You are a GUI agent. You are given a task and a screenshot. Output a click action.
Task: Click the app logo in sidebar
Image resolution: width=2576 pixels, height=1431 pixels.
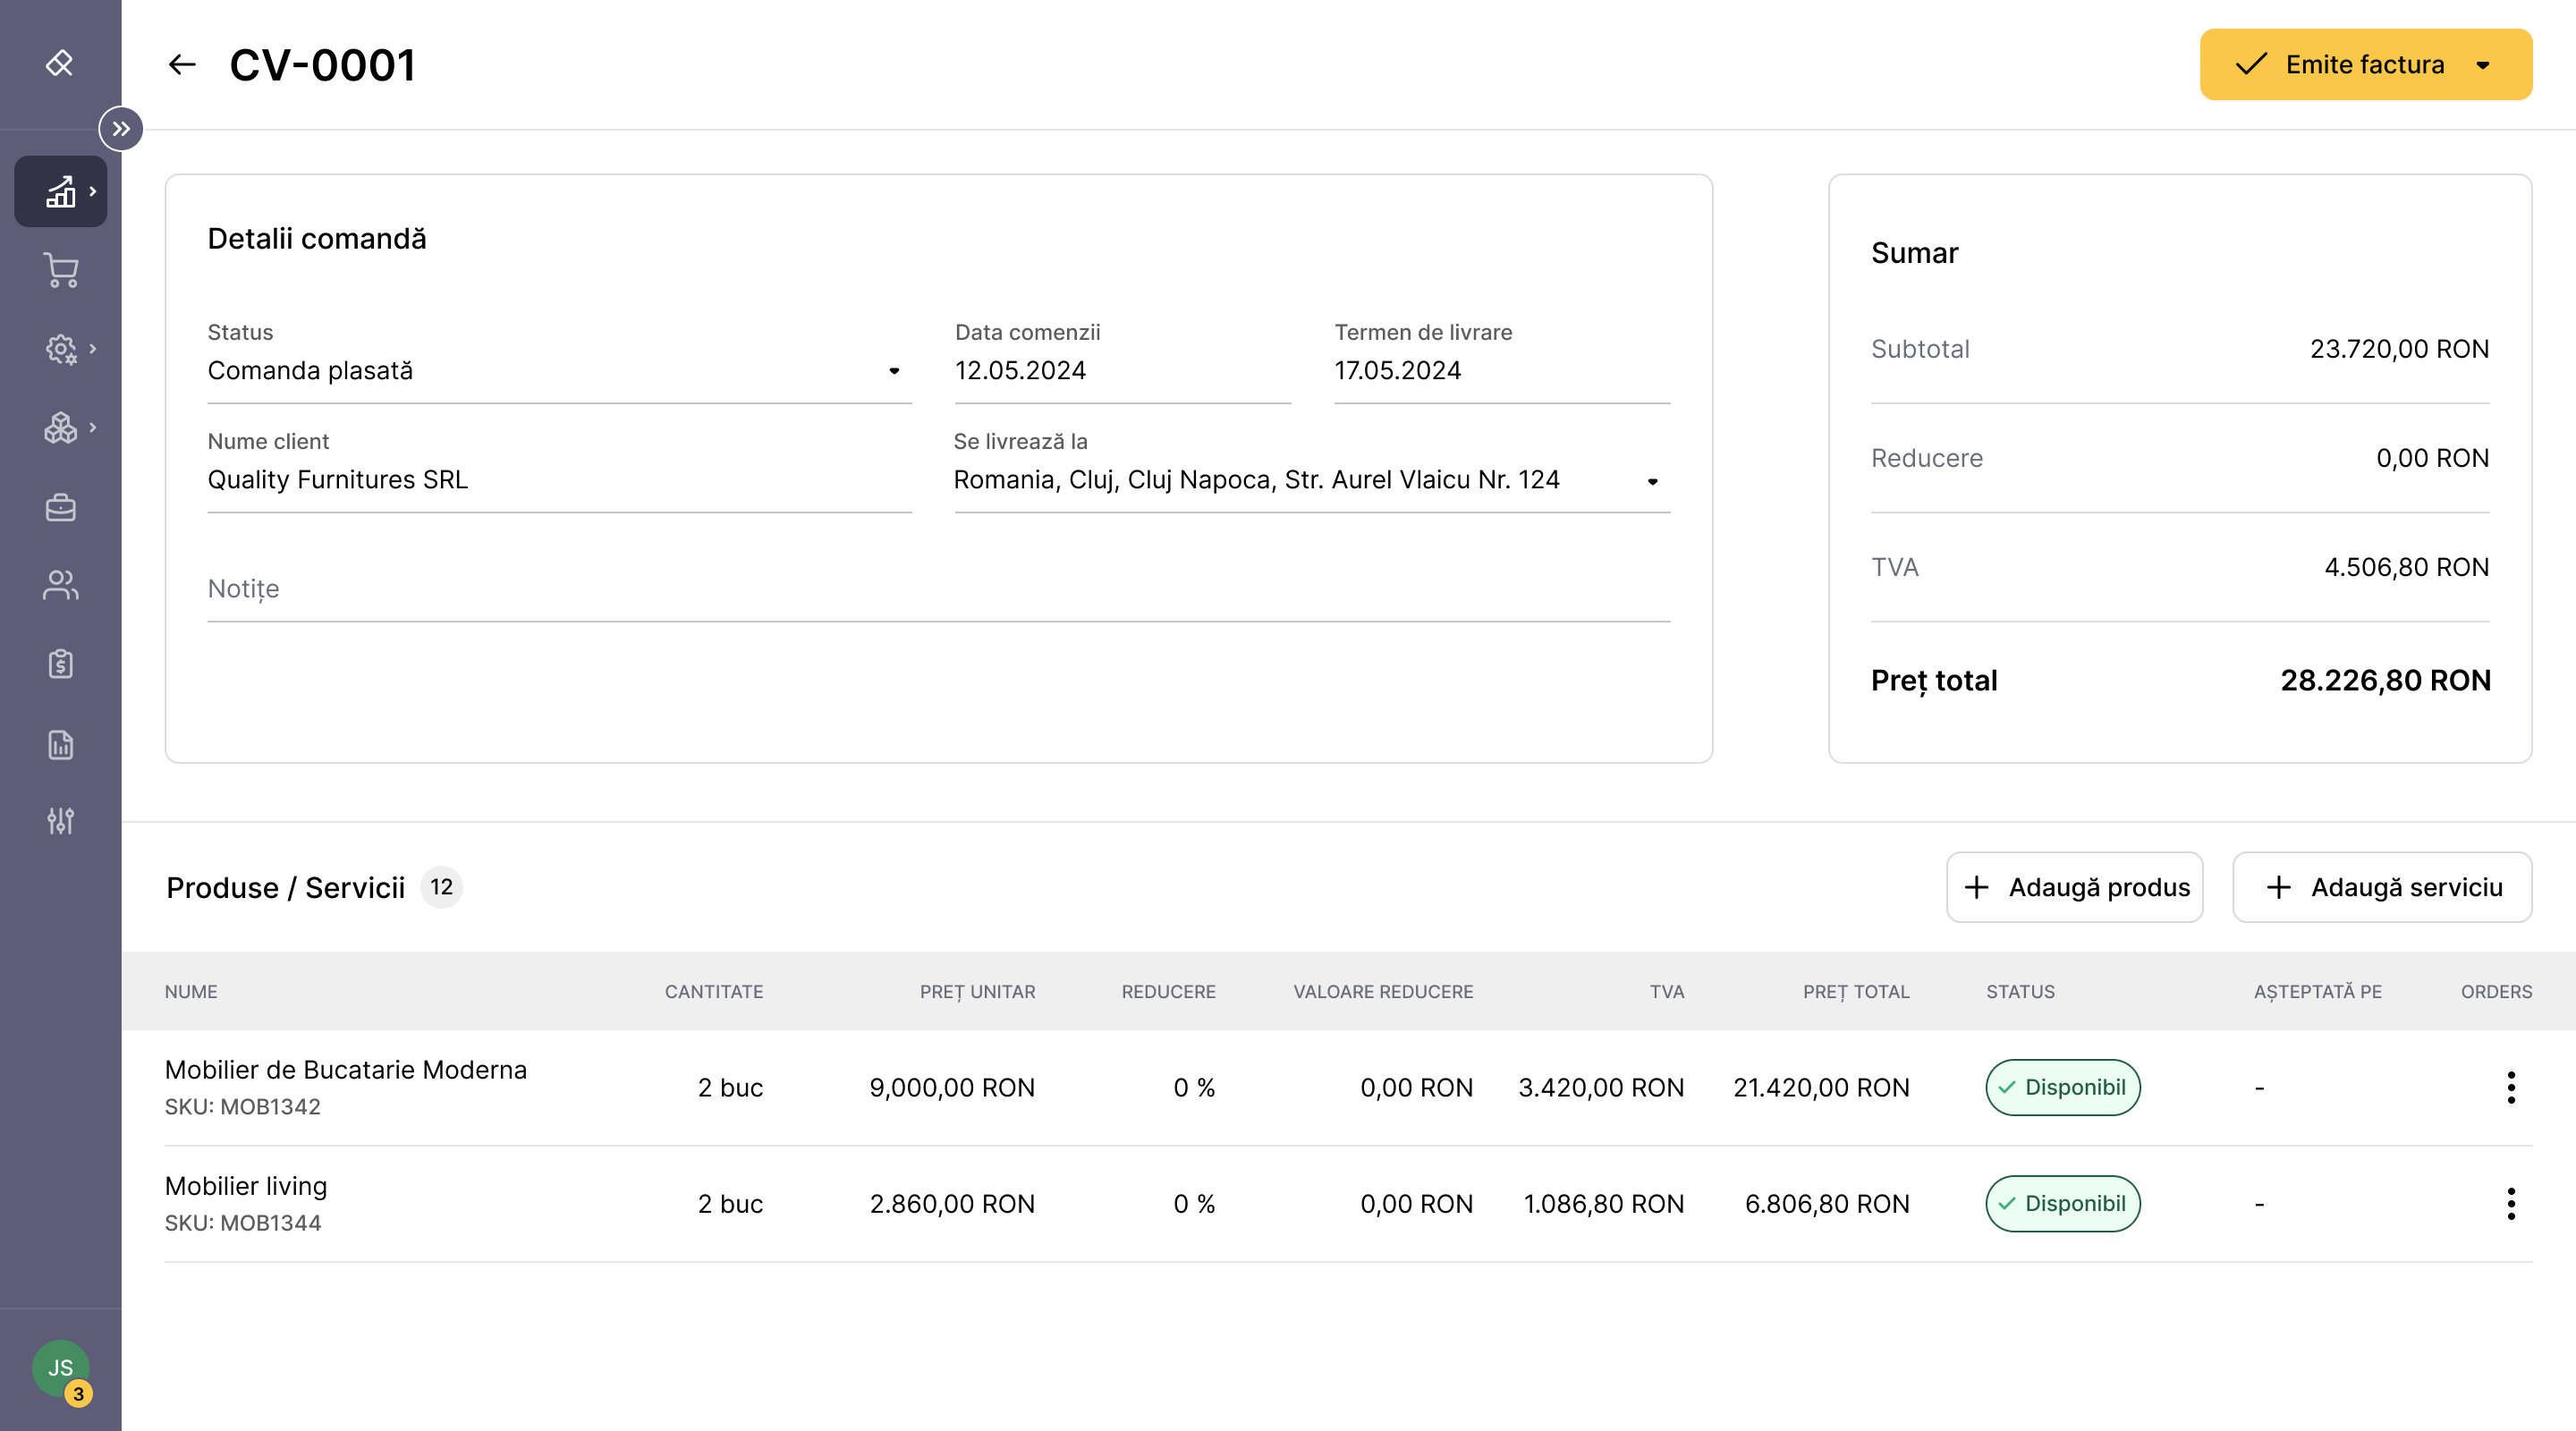coord(60,64)
